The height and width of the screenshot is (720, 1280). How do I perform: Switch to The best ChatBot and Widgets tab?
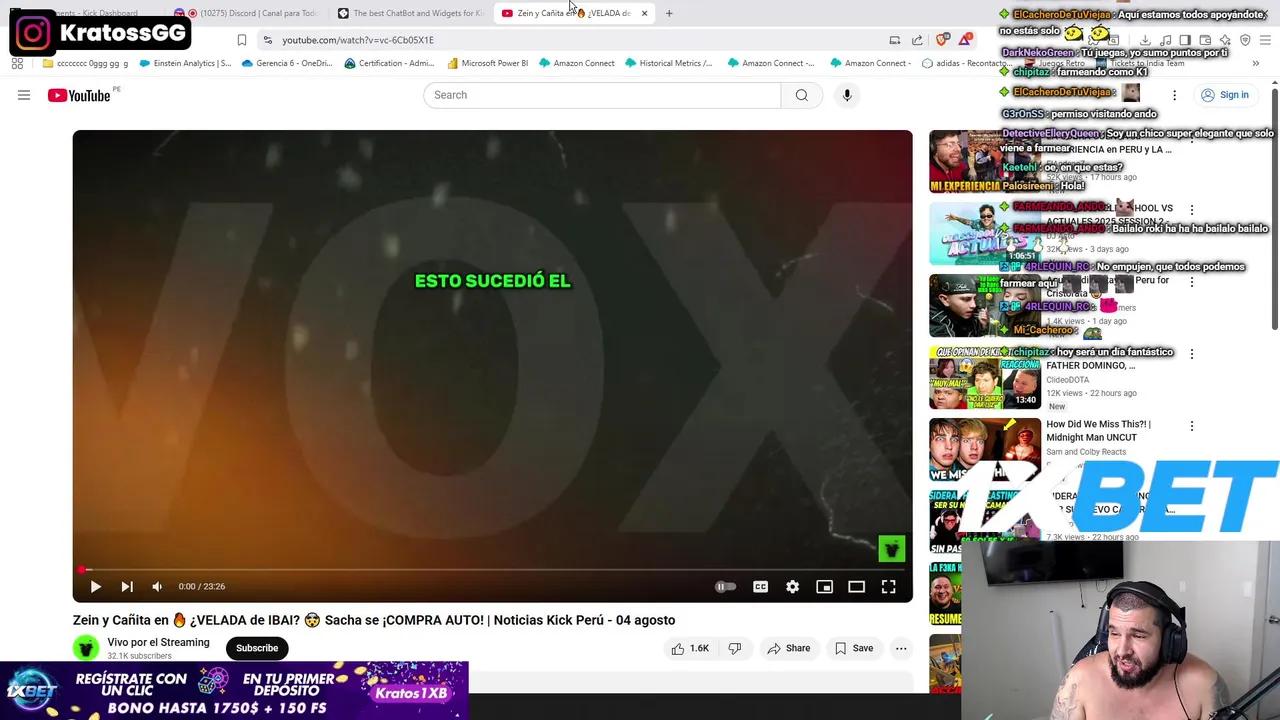pos(410,13)
